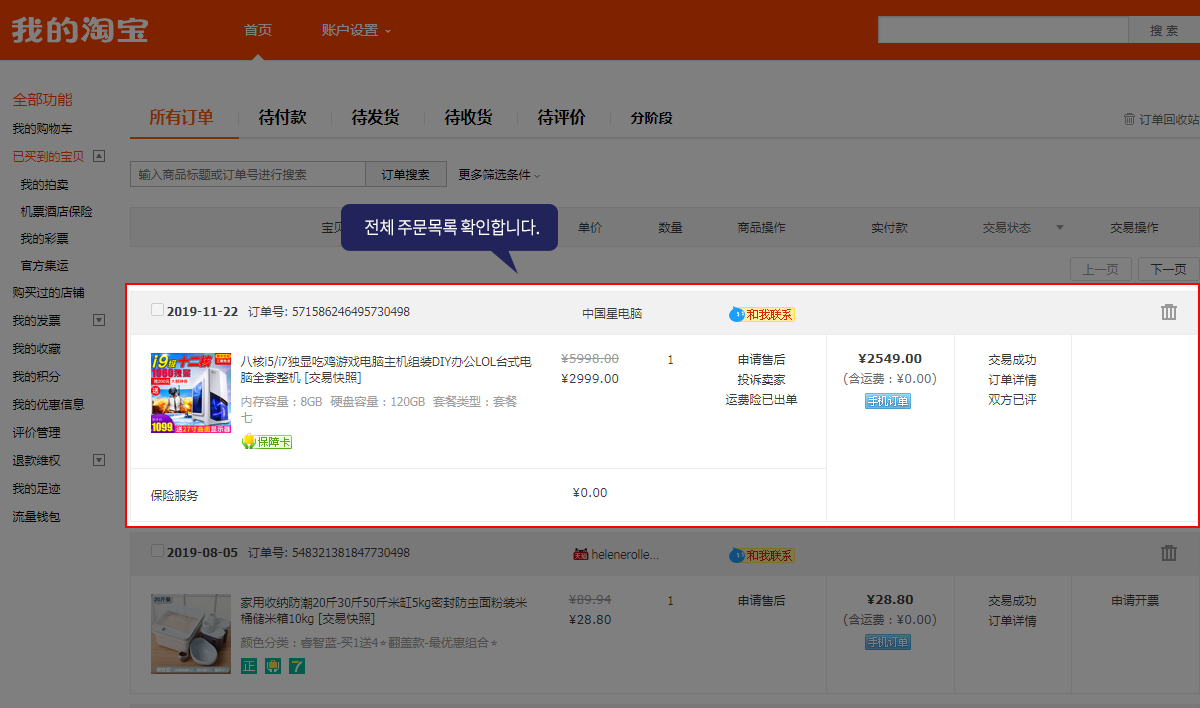Click the green 正 badge on rice bin order

[249, 665]
